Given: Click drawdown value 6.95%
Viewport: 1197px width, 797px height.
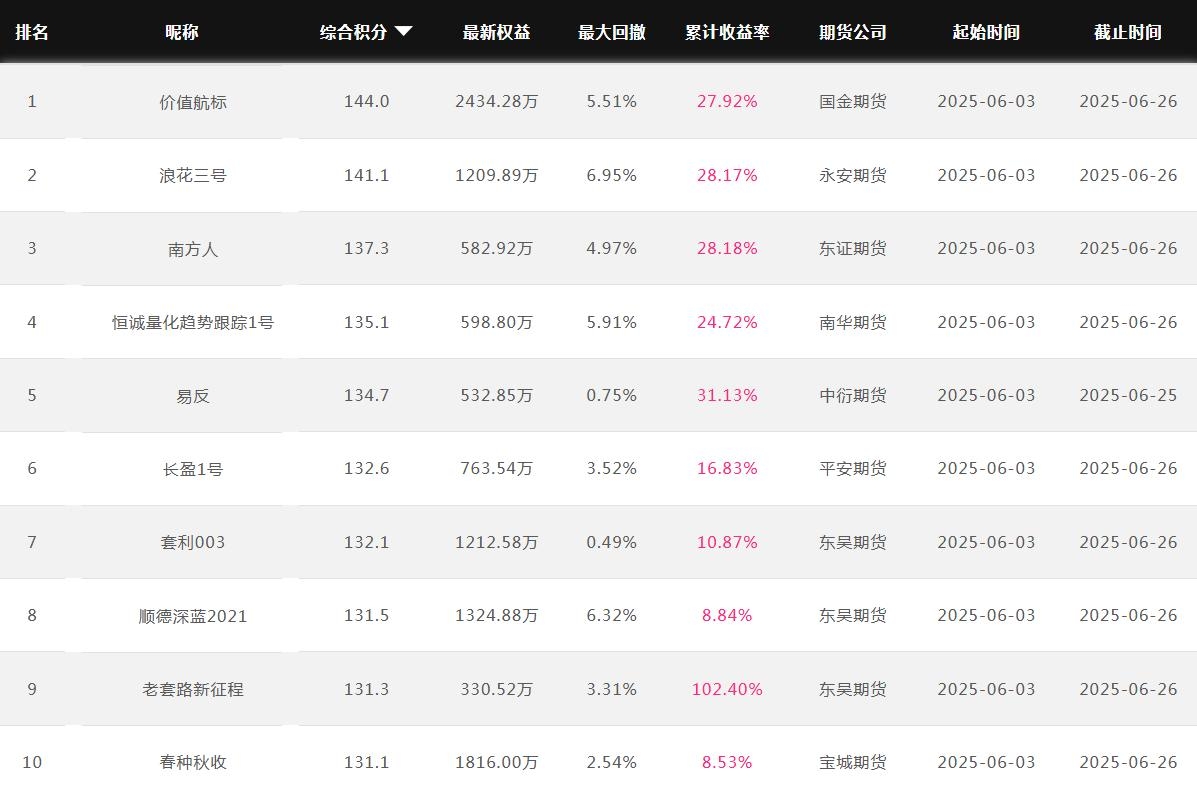Looking at the screenshot, I should [611, 176].
